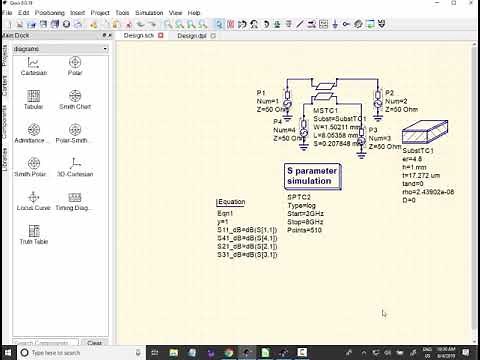480x360 pixels.
Task: Click the Deactivate/Activate component tool
Action: (230, 24)
